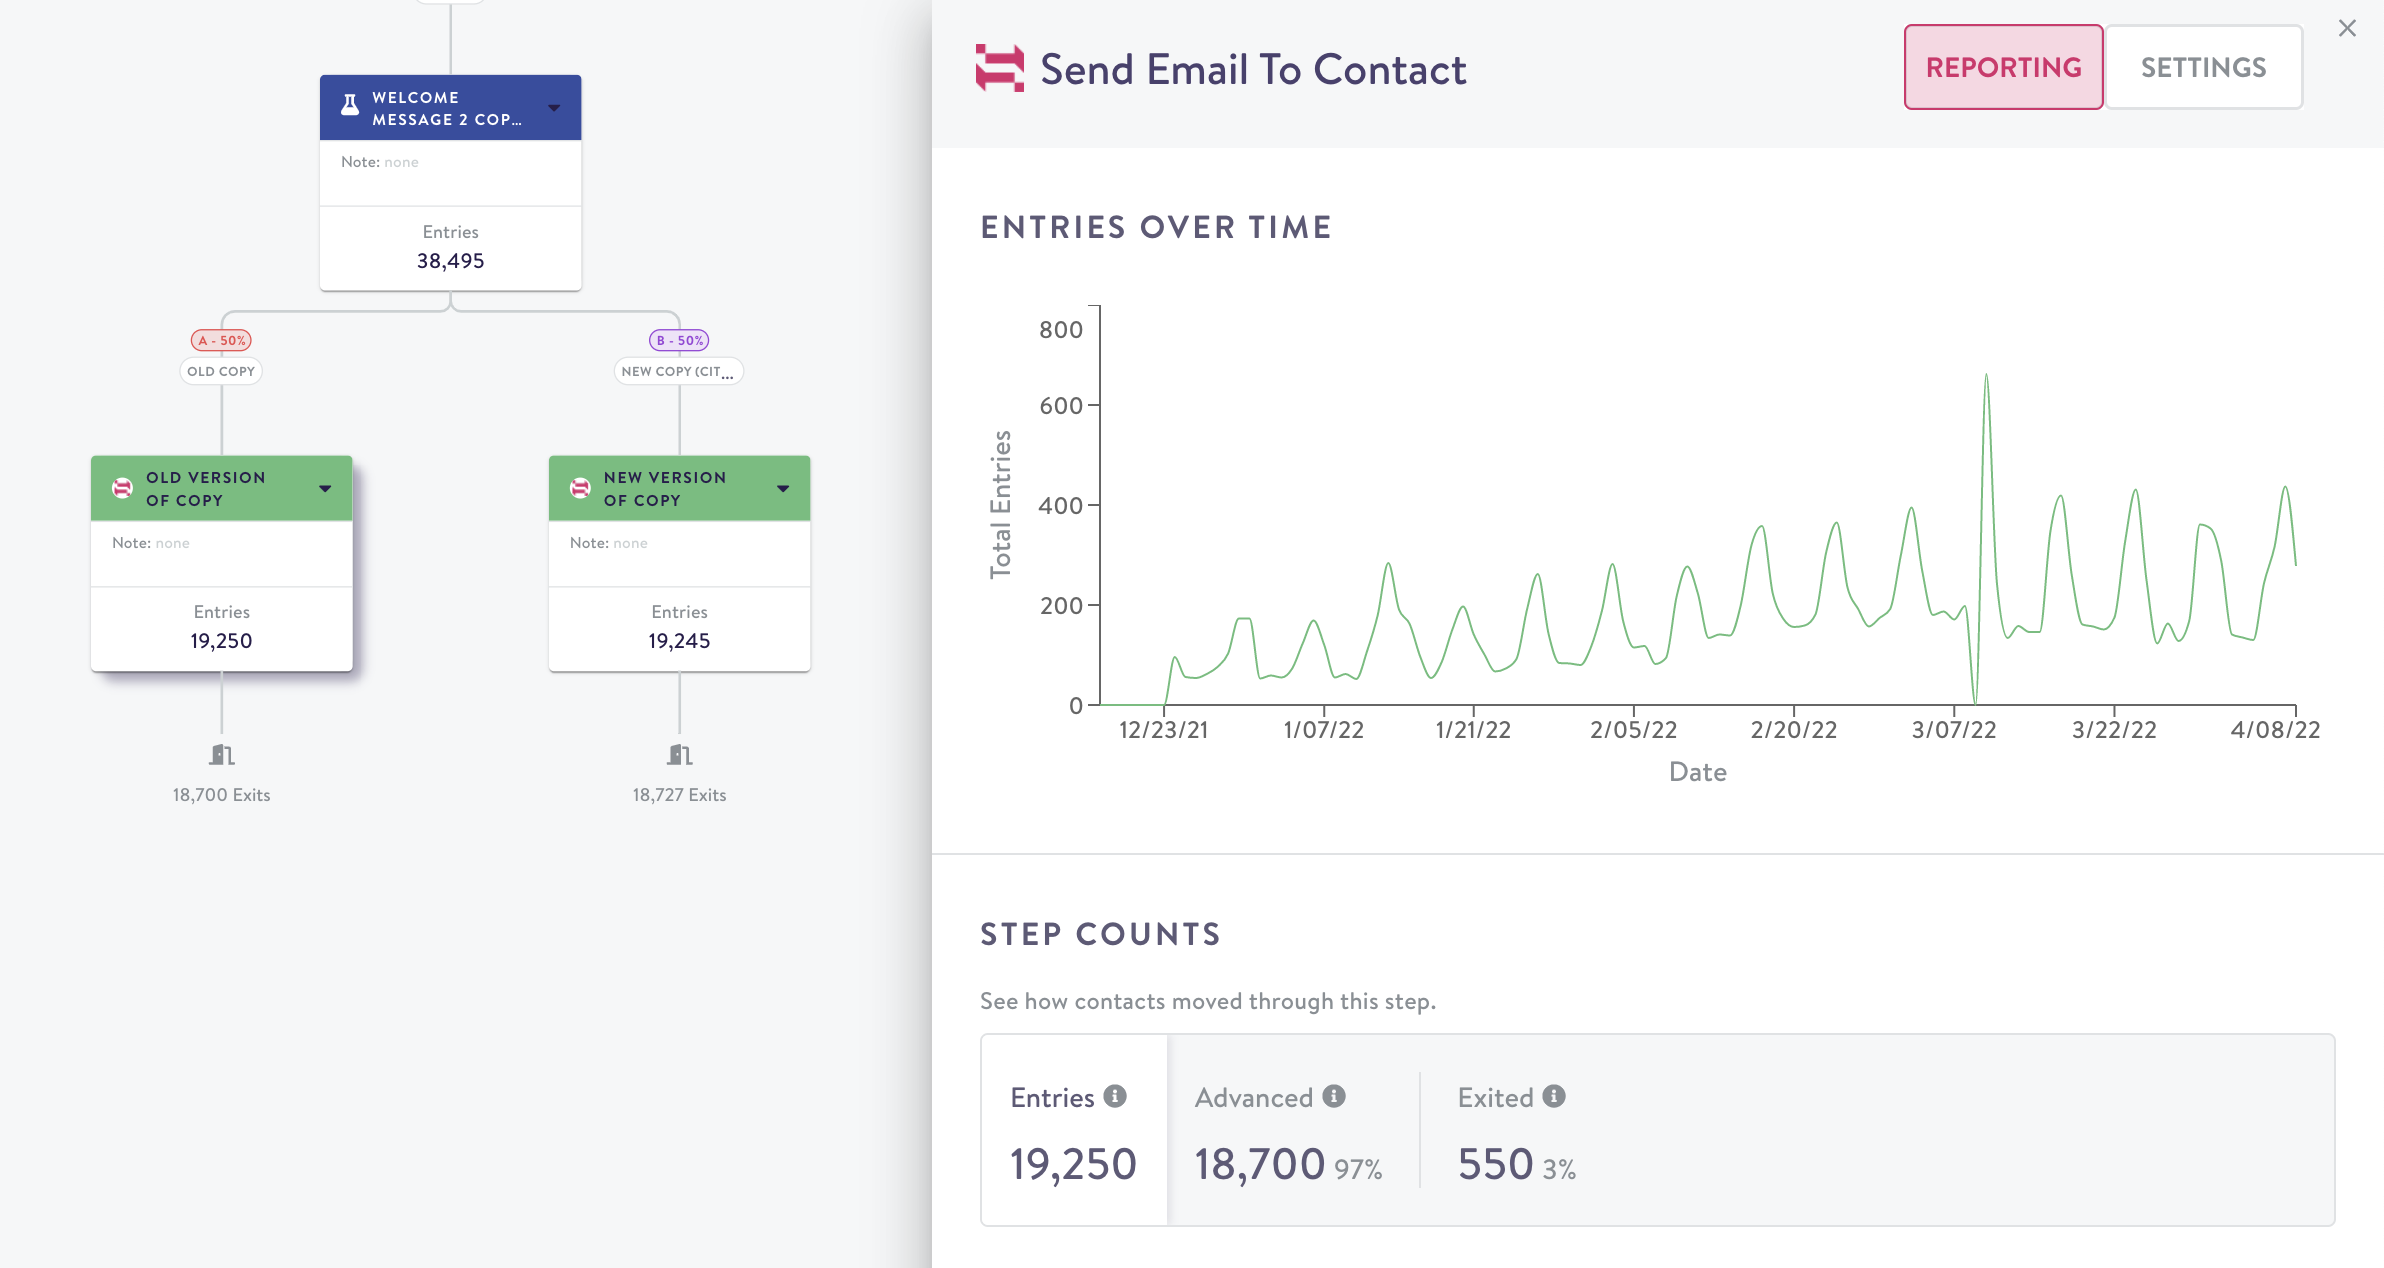Switch to the Settings tab
The height and width of the screenshot is (1268, 2384).
point(2203,67)
